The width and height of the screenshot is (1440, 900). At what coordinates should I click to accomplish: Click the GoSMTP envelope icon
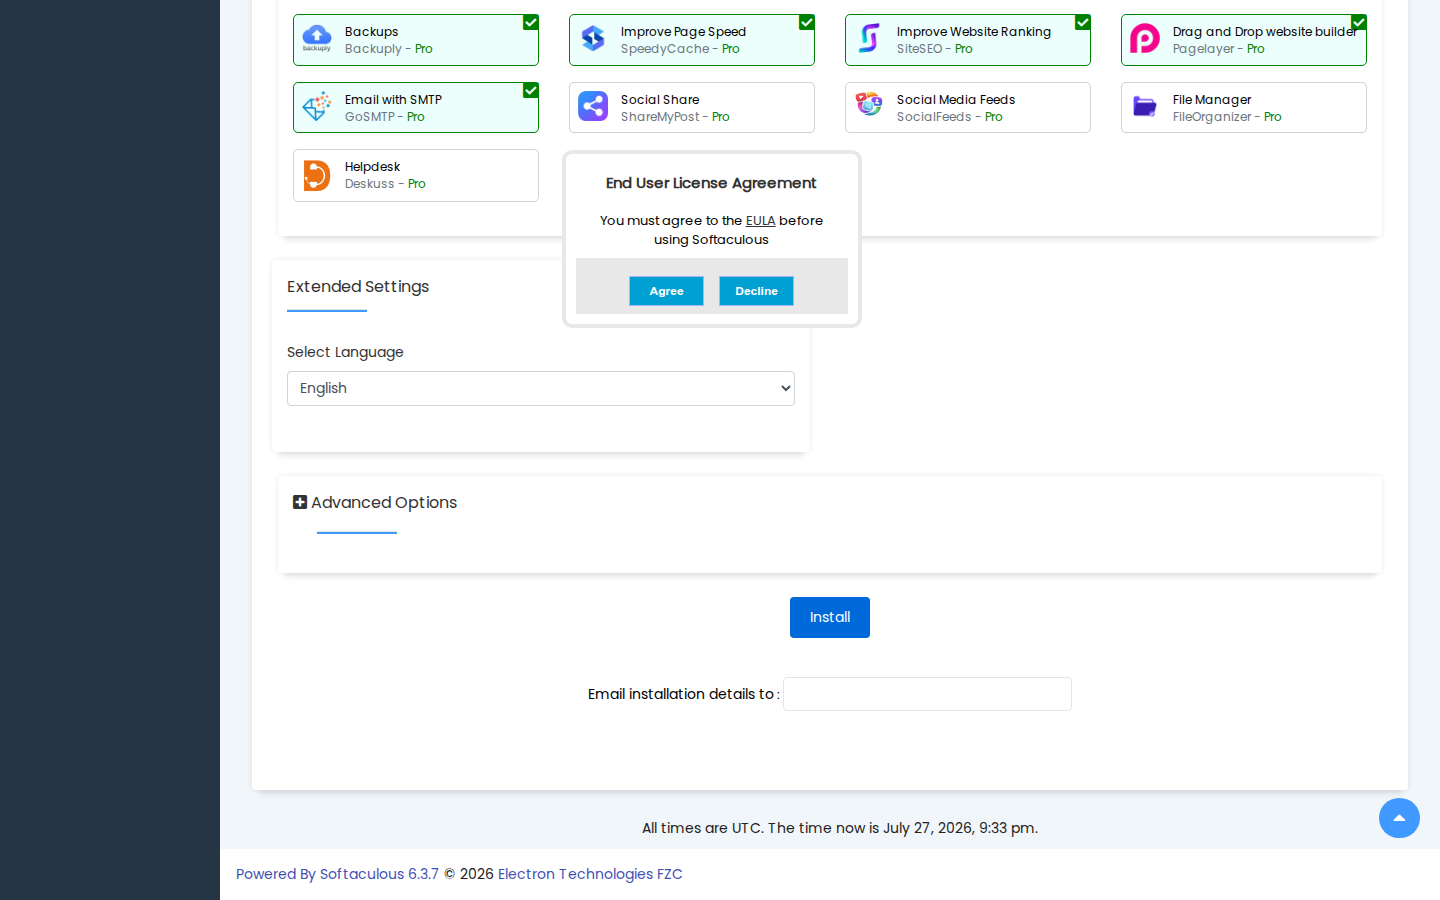pyautogui.click(x=317, y=107)
